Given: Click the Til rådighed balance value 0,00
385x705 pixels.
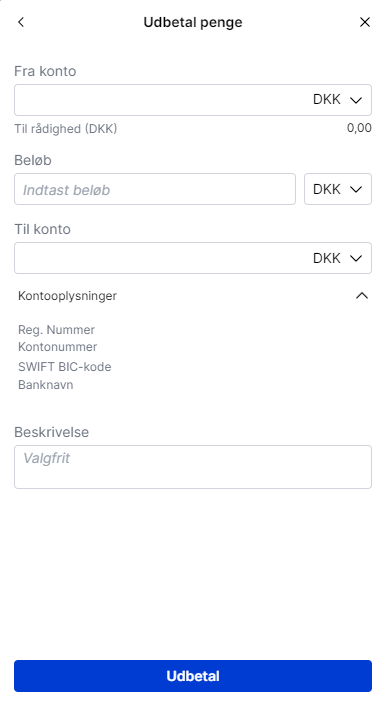Looking at the screenshot, I should click(x=359, y=128).
